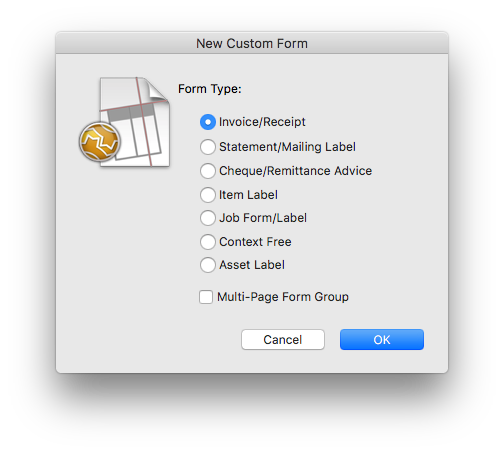Choose the Statement/Mailing Label radio button
The height and width of the screenshot is (453, 504).
coord(208,147)
